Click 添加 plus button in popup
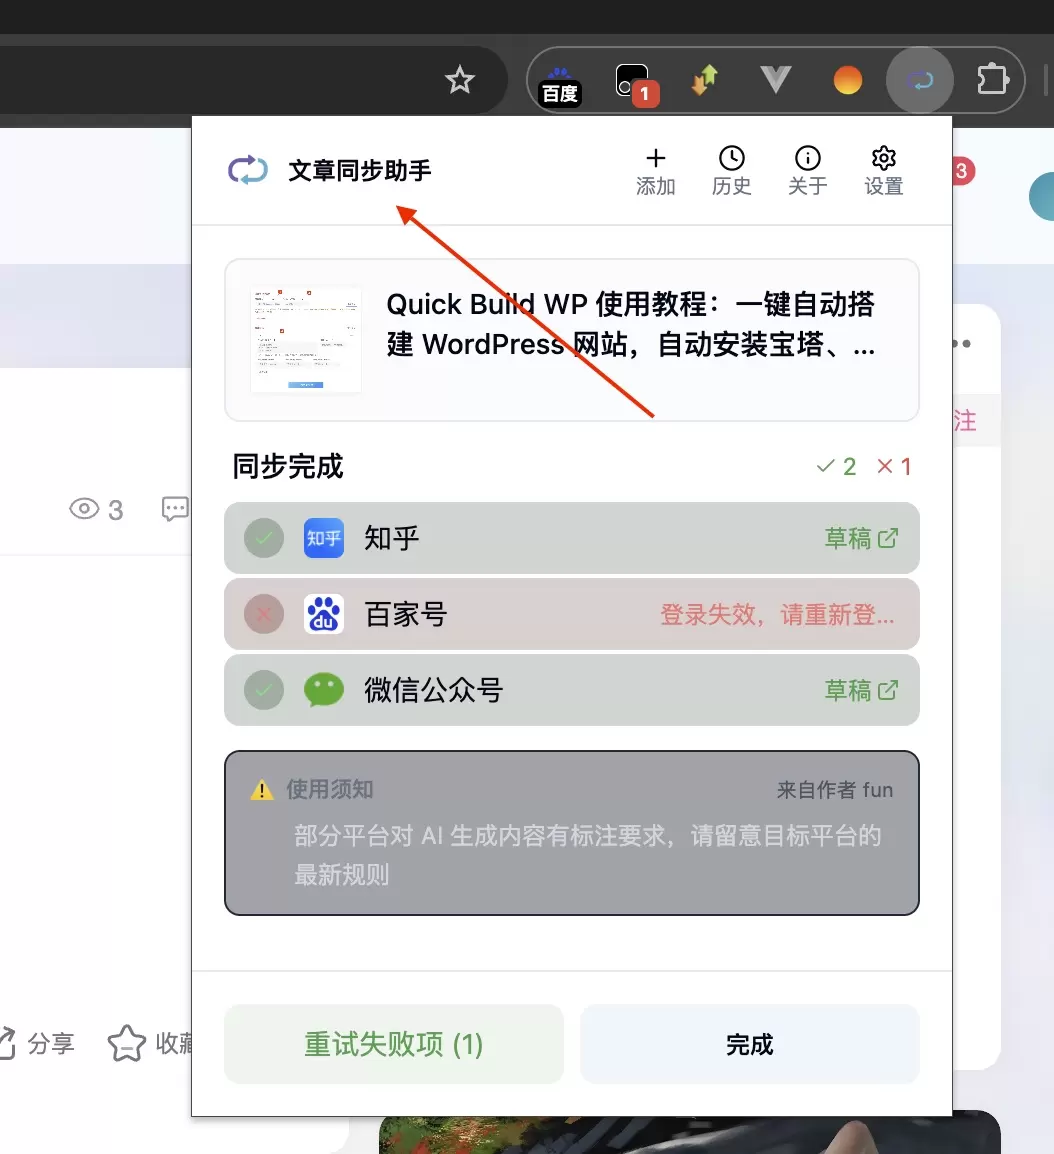This screenshot has width=1054, height=1154. (x=655, y=171)
